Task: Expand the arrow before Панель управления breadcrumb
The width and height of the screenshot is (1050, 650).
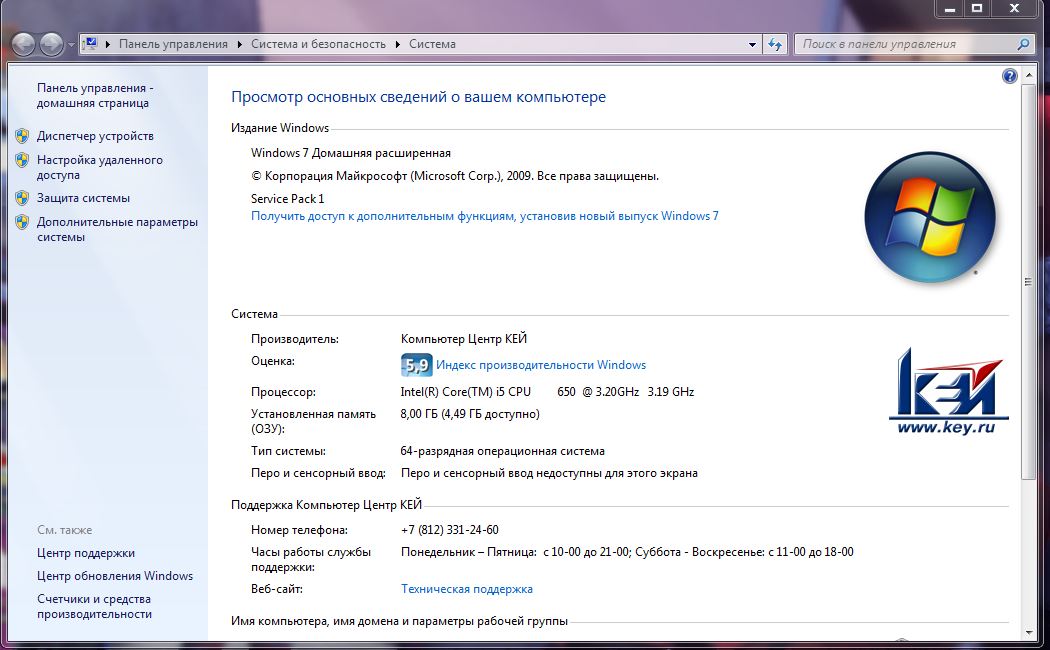Action: pos(108,44)
